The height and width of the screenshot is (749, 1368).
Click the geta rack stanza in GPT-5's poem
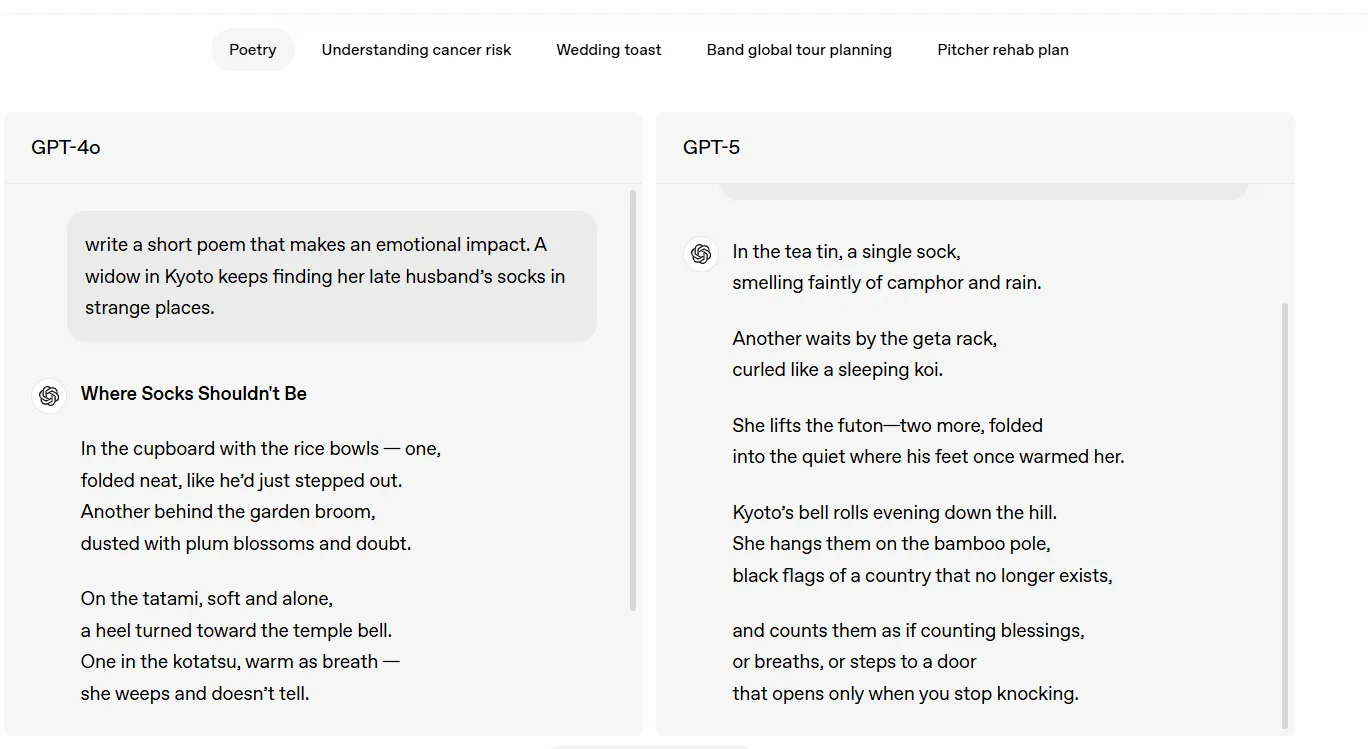(863, 353)
